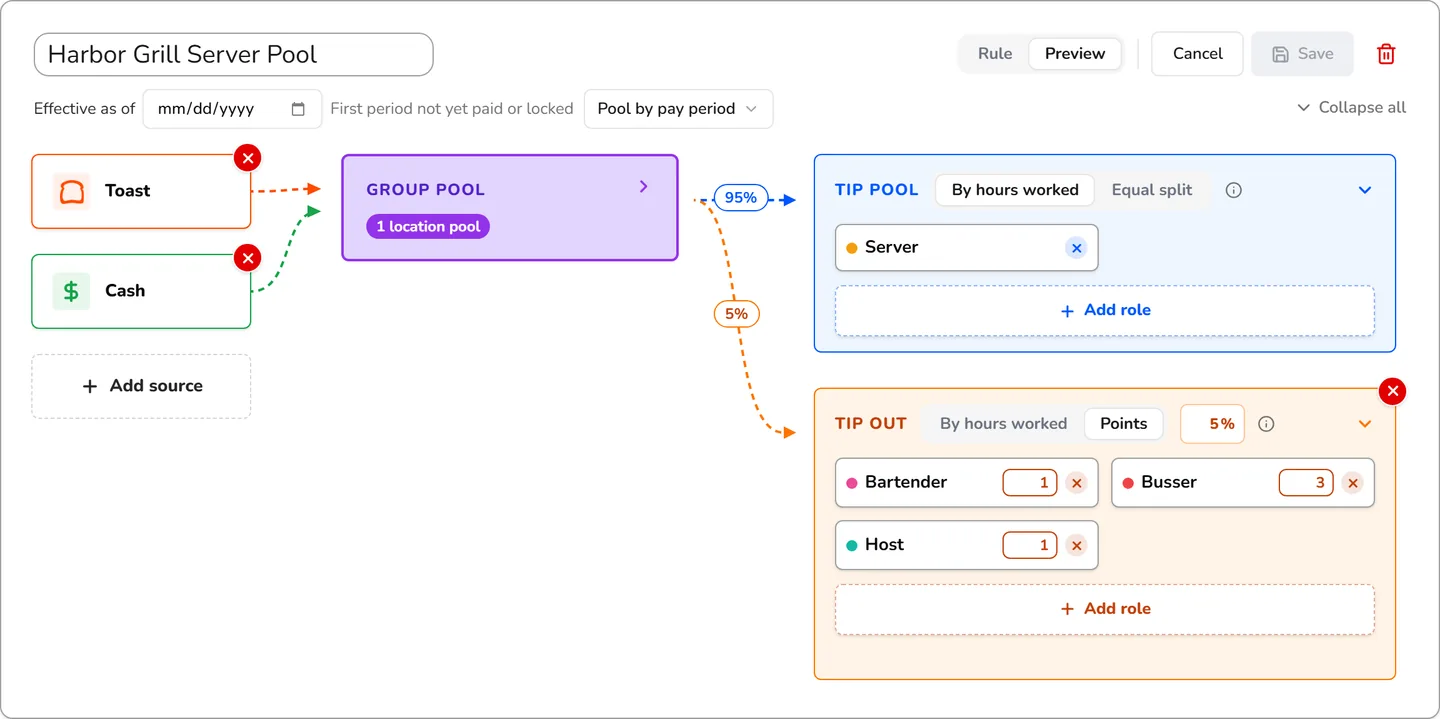1440x719 pixels.
Task: Click the TIP POOL heading
Action: (876, 190)
